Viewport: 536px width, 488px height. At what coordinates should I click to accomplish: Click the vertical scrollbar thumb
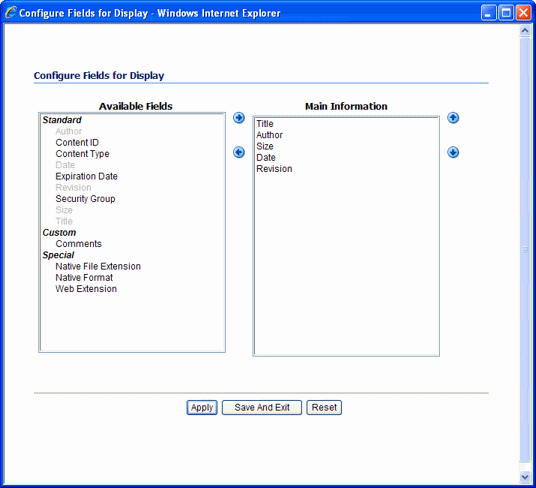point(525,249)
